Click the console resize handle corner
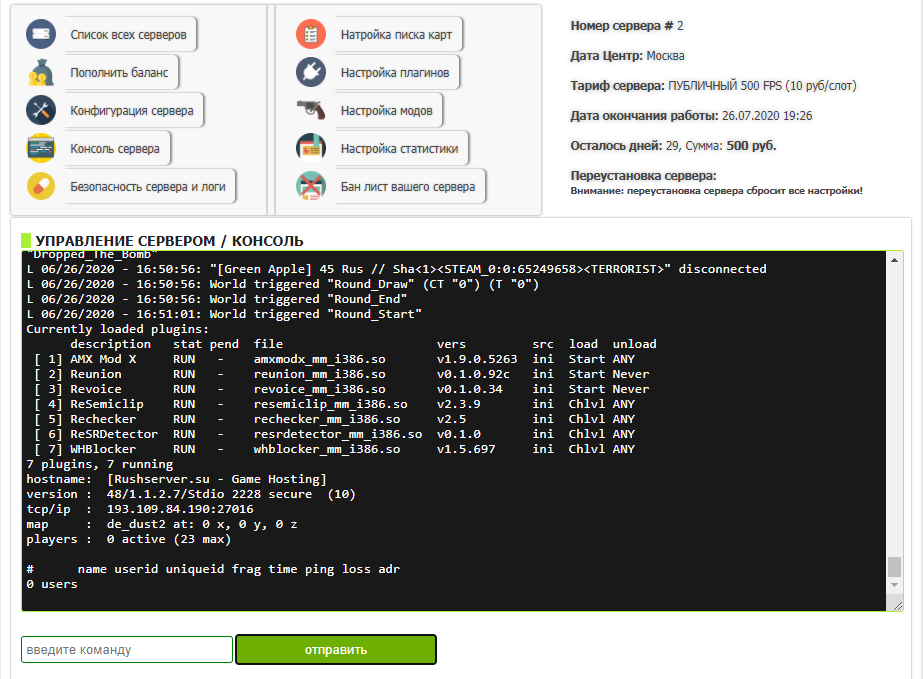This screenshot has width=923, height=679. [x=898, y=605]
